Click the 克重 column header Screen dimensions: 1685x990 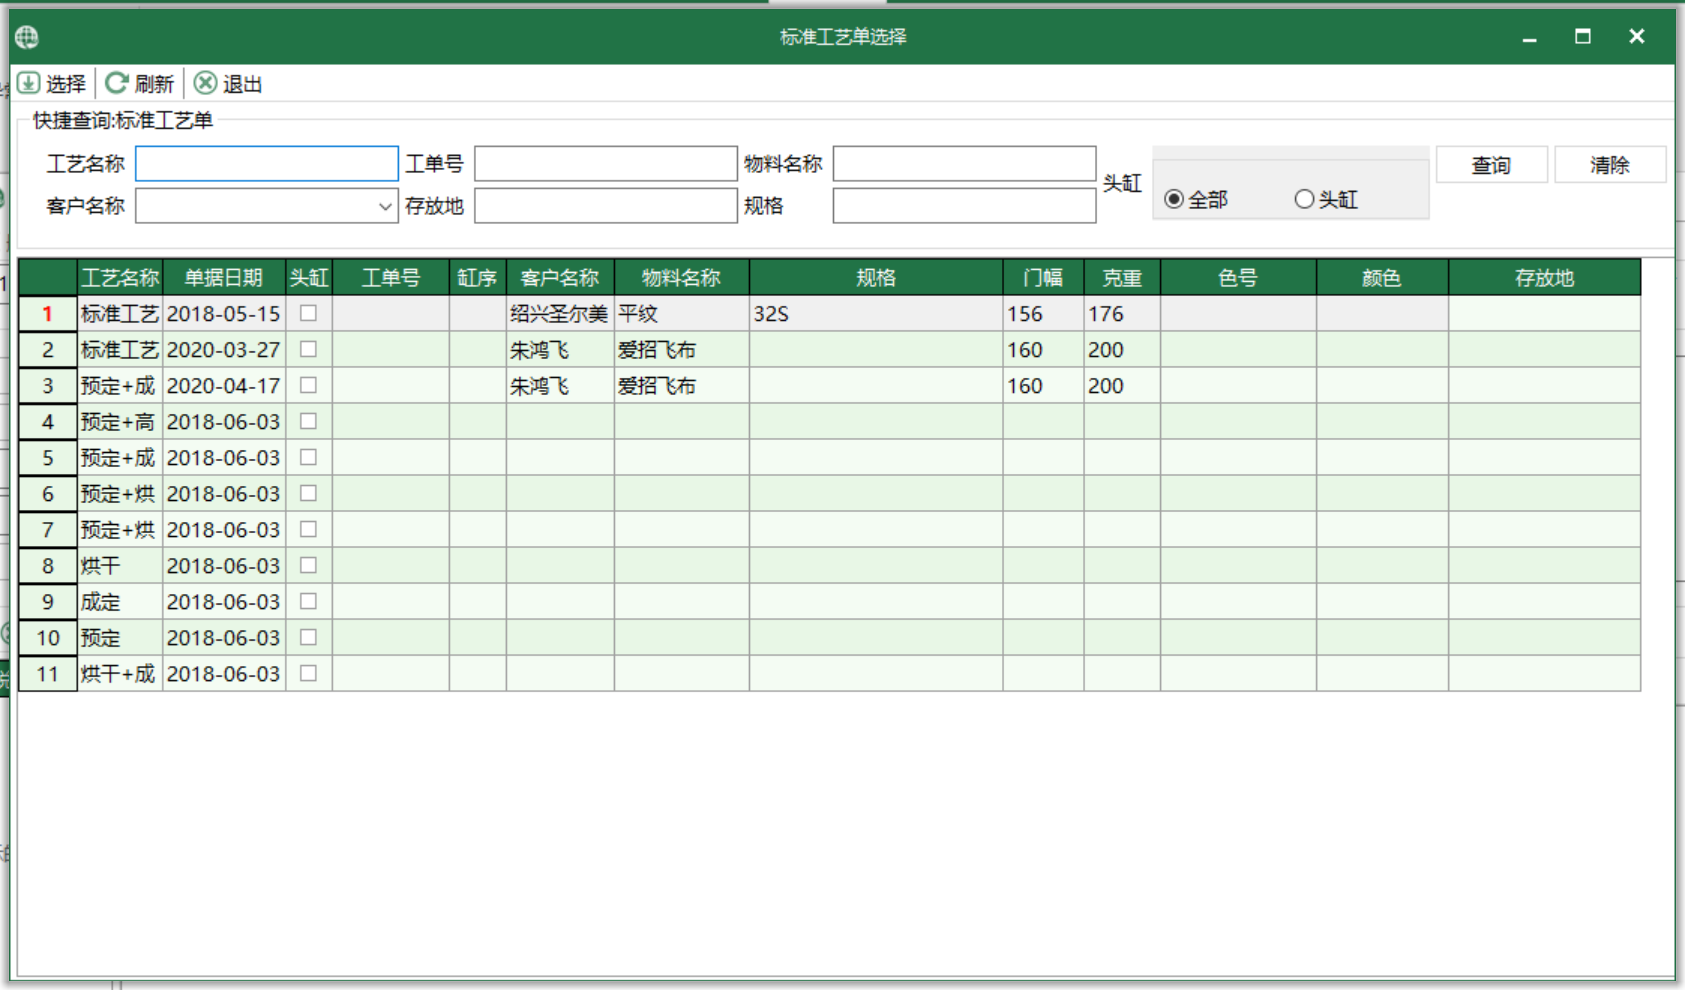(x=1122, y=278)
